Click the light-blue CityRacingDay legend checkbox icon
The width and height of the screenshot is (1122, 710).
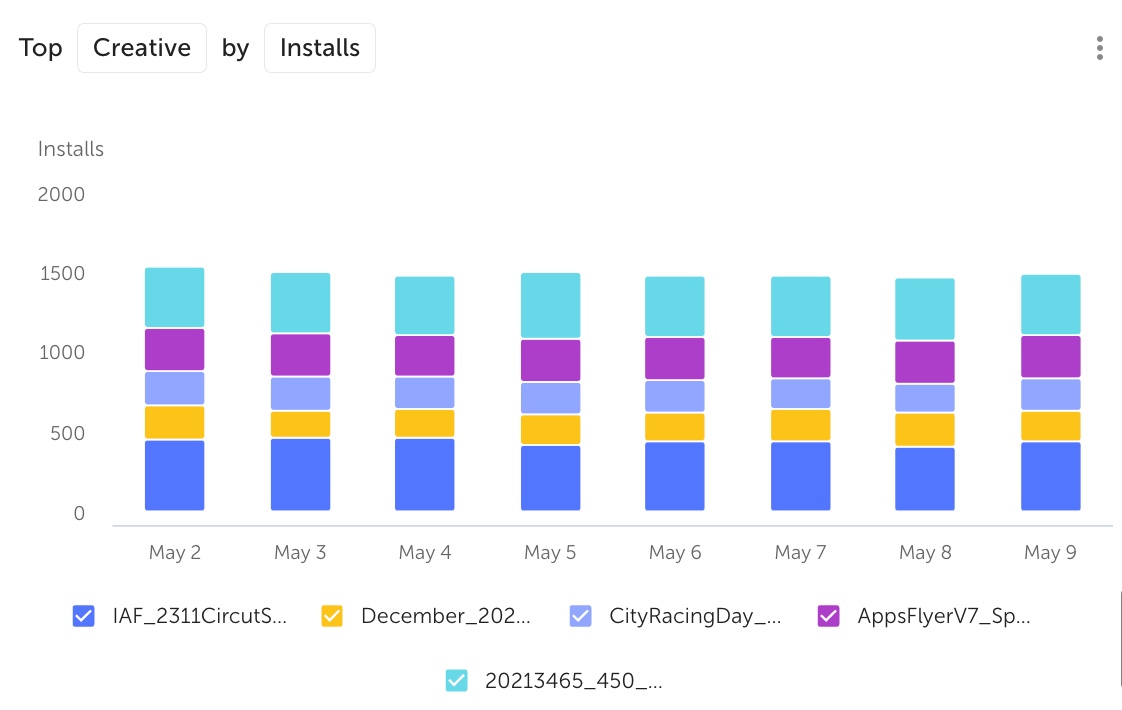tap(580, 616)
